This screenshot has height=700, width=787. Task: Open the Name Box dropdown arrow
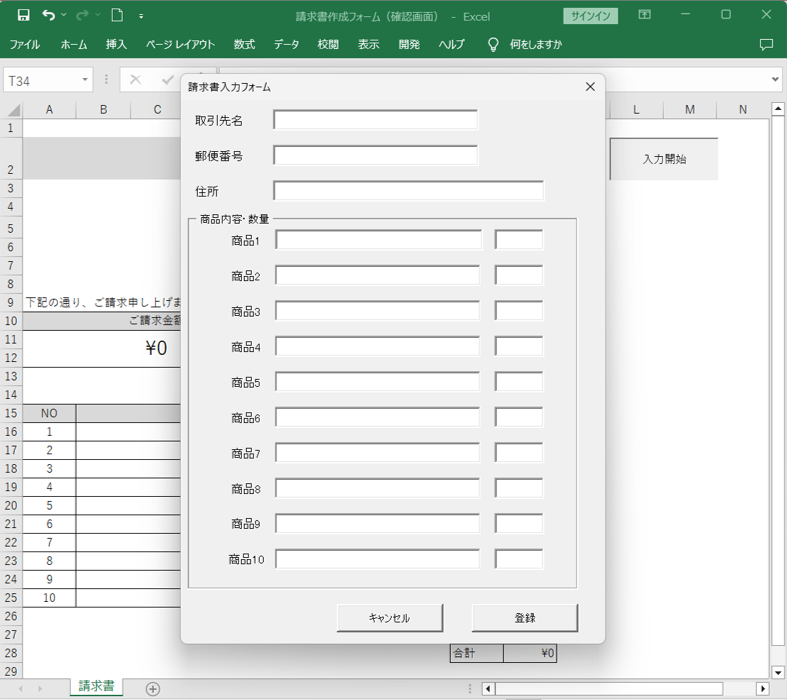85,80
